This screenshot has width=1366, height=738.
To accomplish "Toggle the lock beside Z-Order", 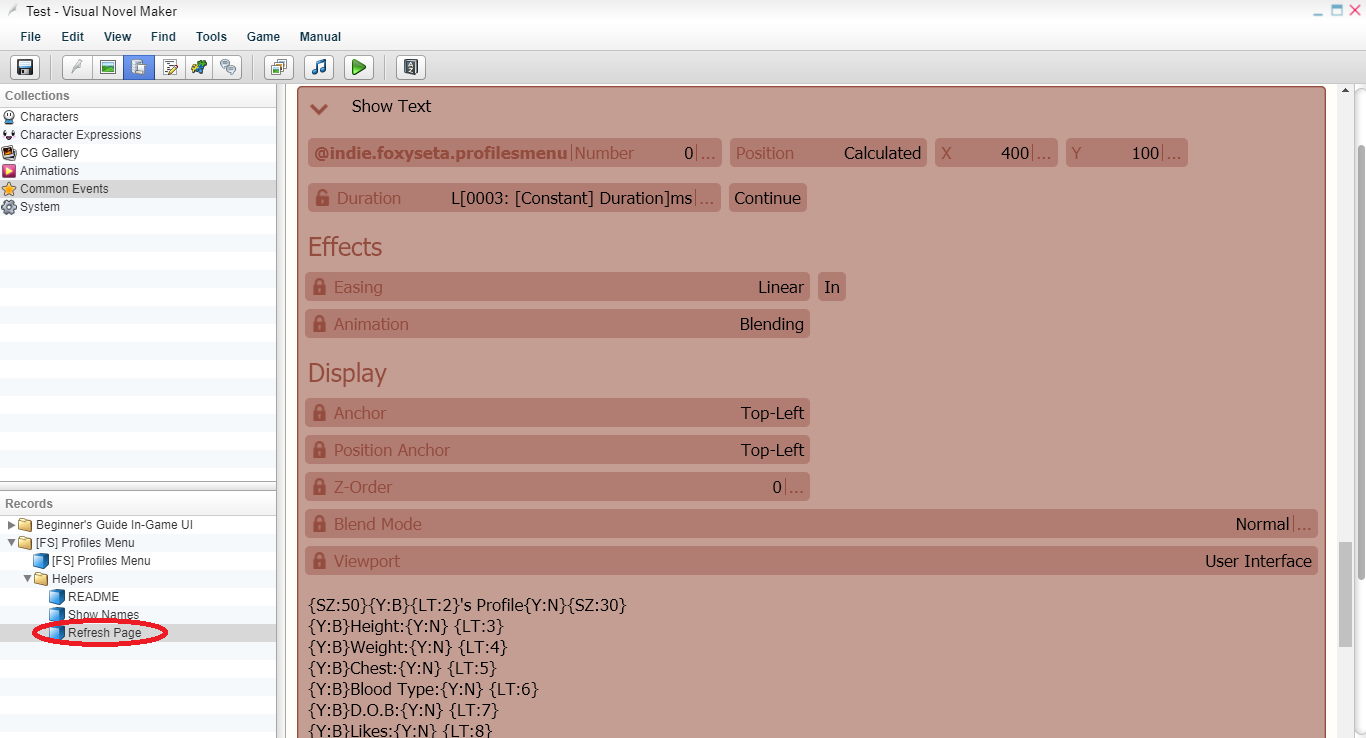I will (319, 487).
